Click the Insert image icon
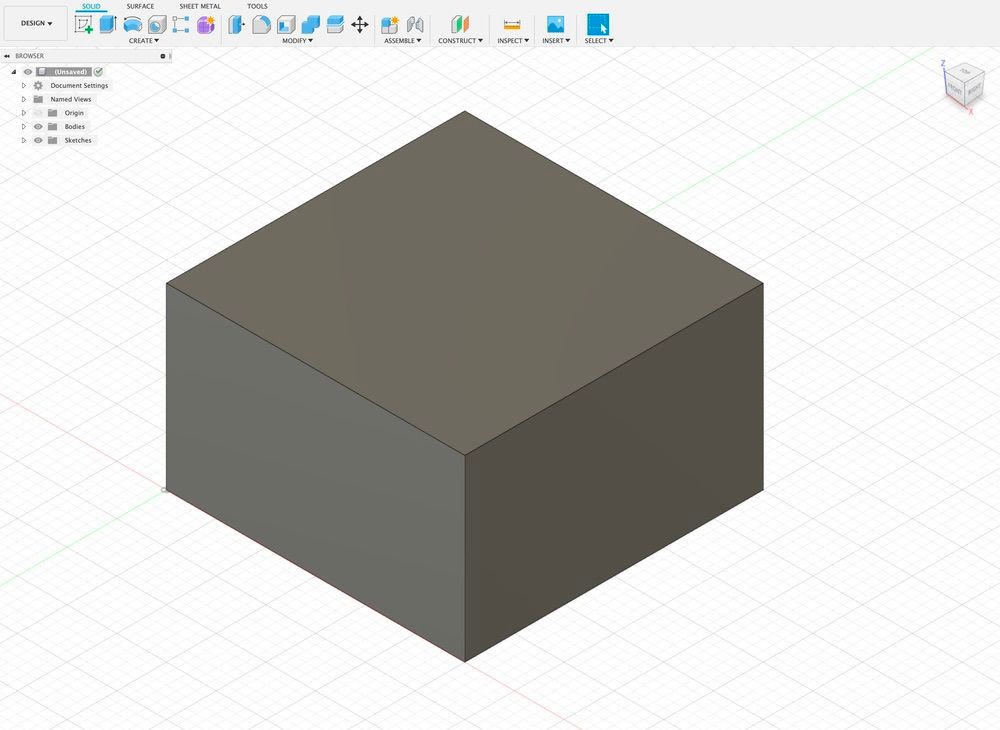 click(x=555, y=25)
